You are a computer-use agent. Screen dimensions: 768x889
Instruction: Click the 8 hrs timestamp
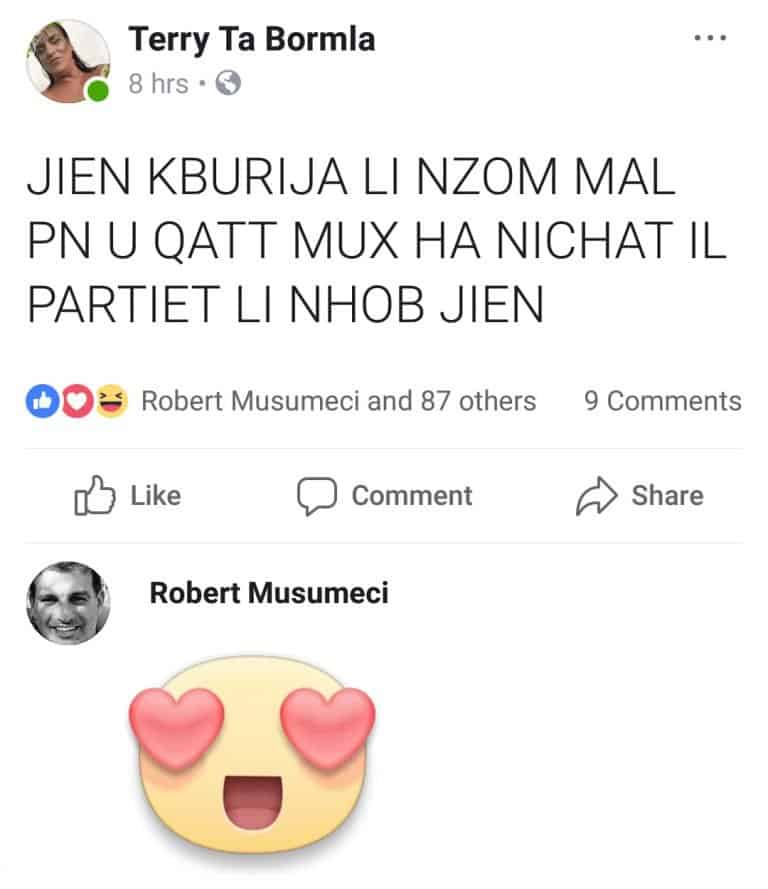(158, 84)
